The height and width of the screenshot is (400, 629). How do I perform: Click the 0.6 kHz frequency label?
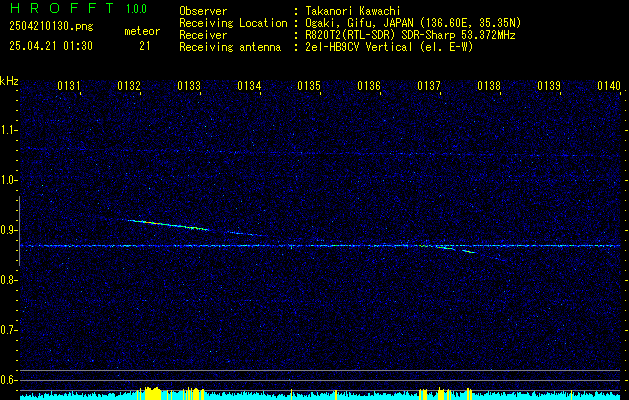(x=8, y=380)
